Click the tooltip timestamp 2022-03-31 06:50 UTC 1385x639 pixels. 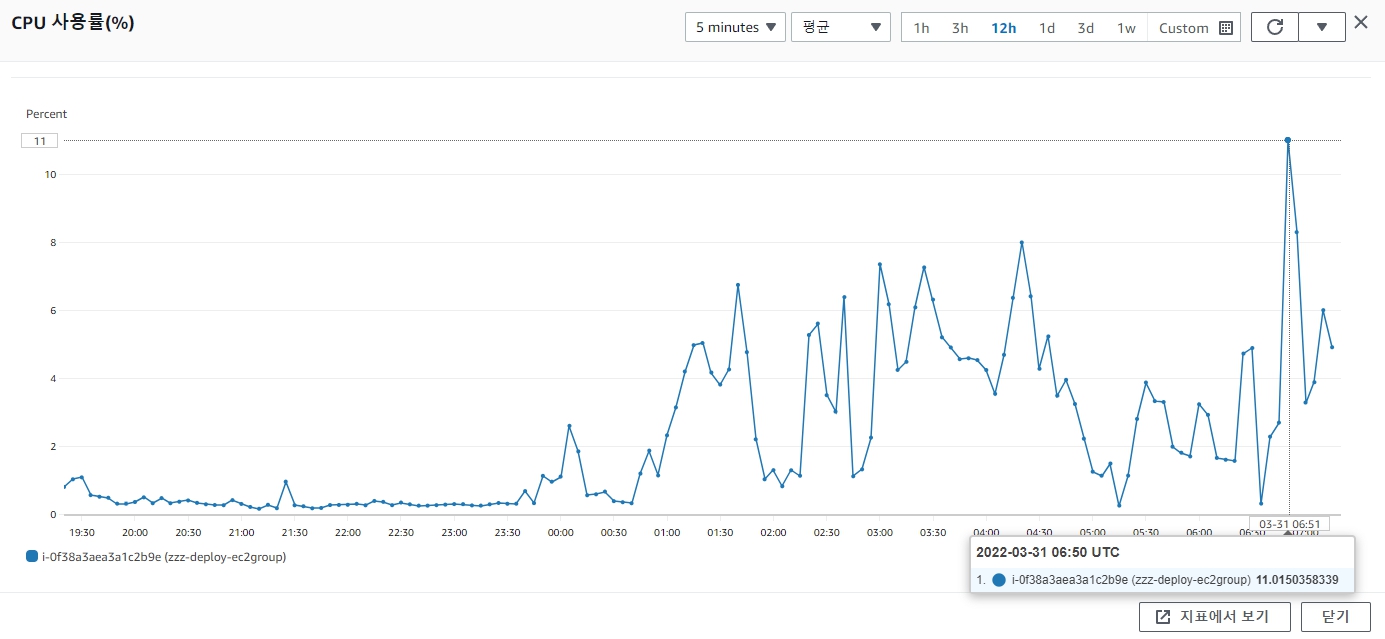coord(1048,552)
